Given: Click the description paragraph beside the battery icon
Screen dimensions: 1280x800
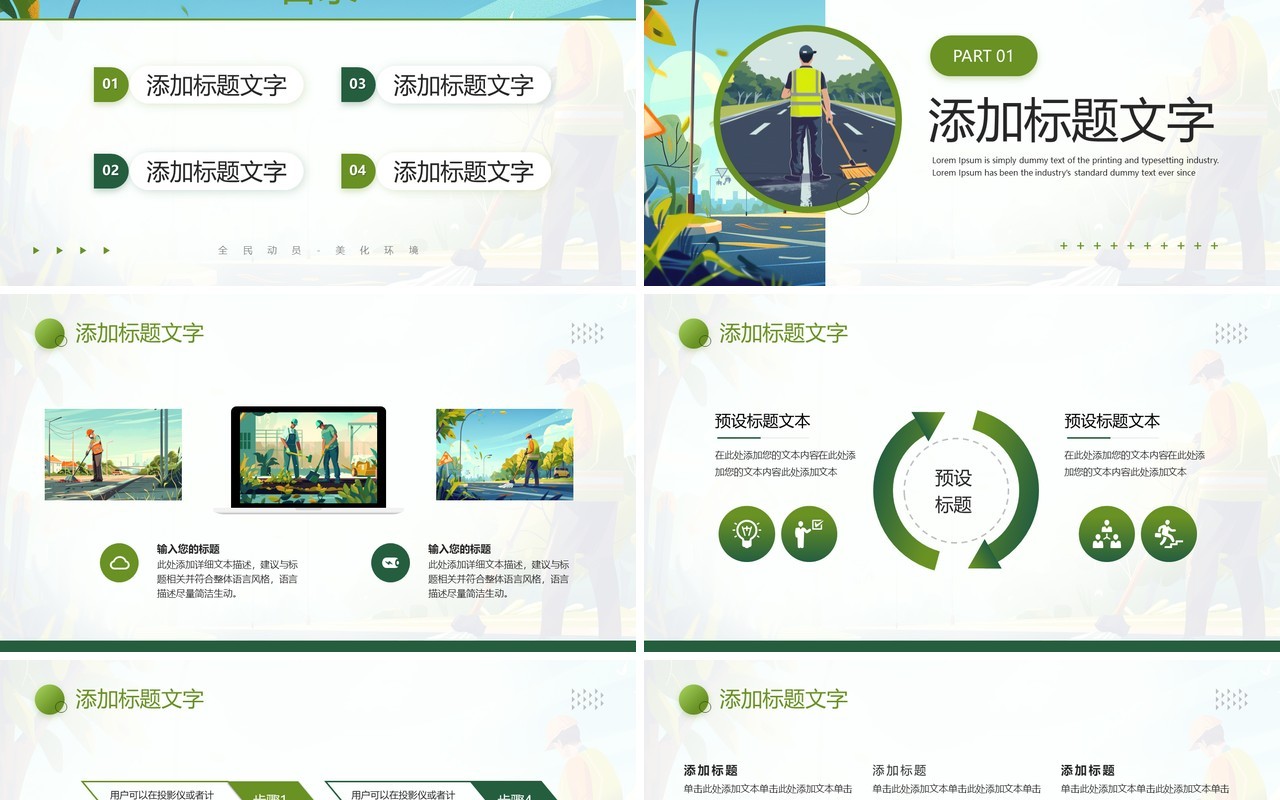Looking at the screenshot, I should click(x=498, y=579).
